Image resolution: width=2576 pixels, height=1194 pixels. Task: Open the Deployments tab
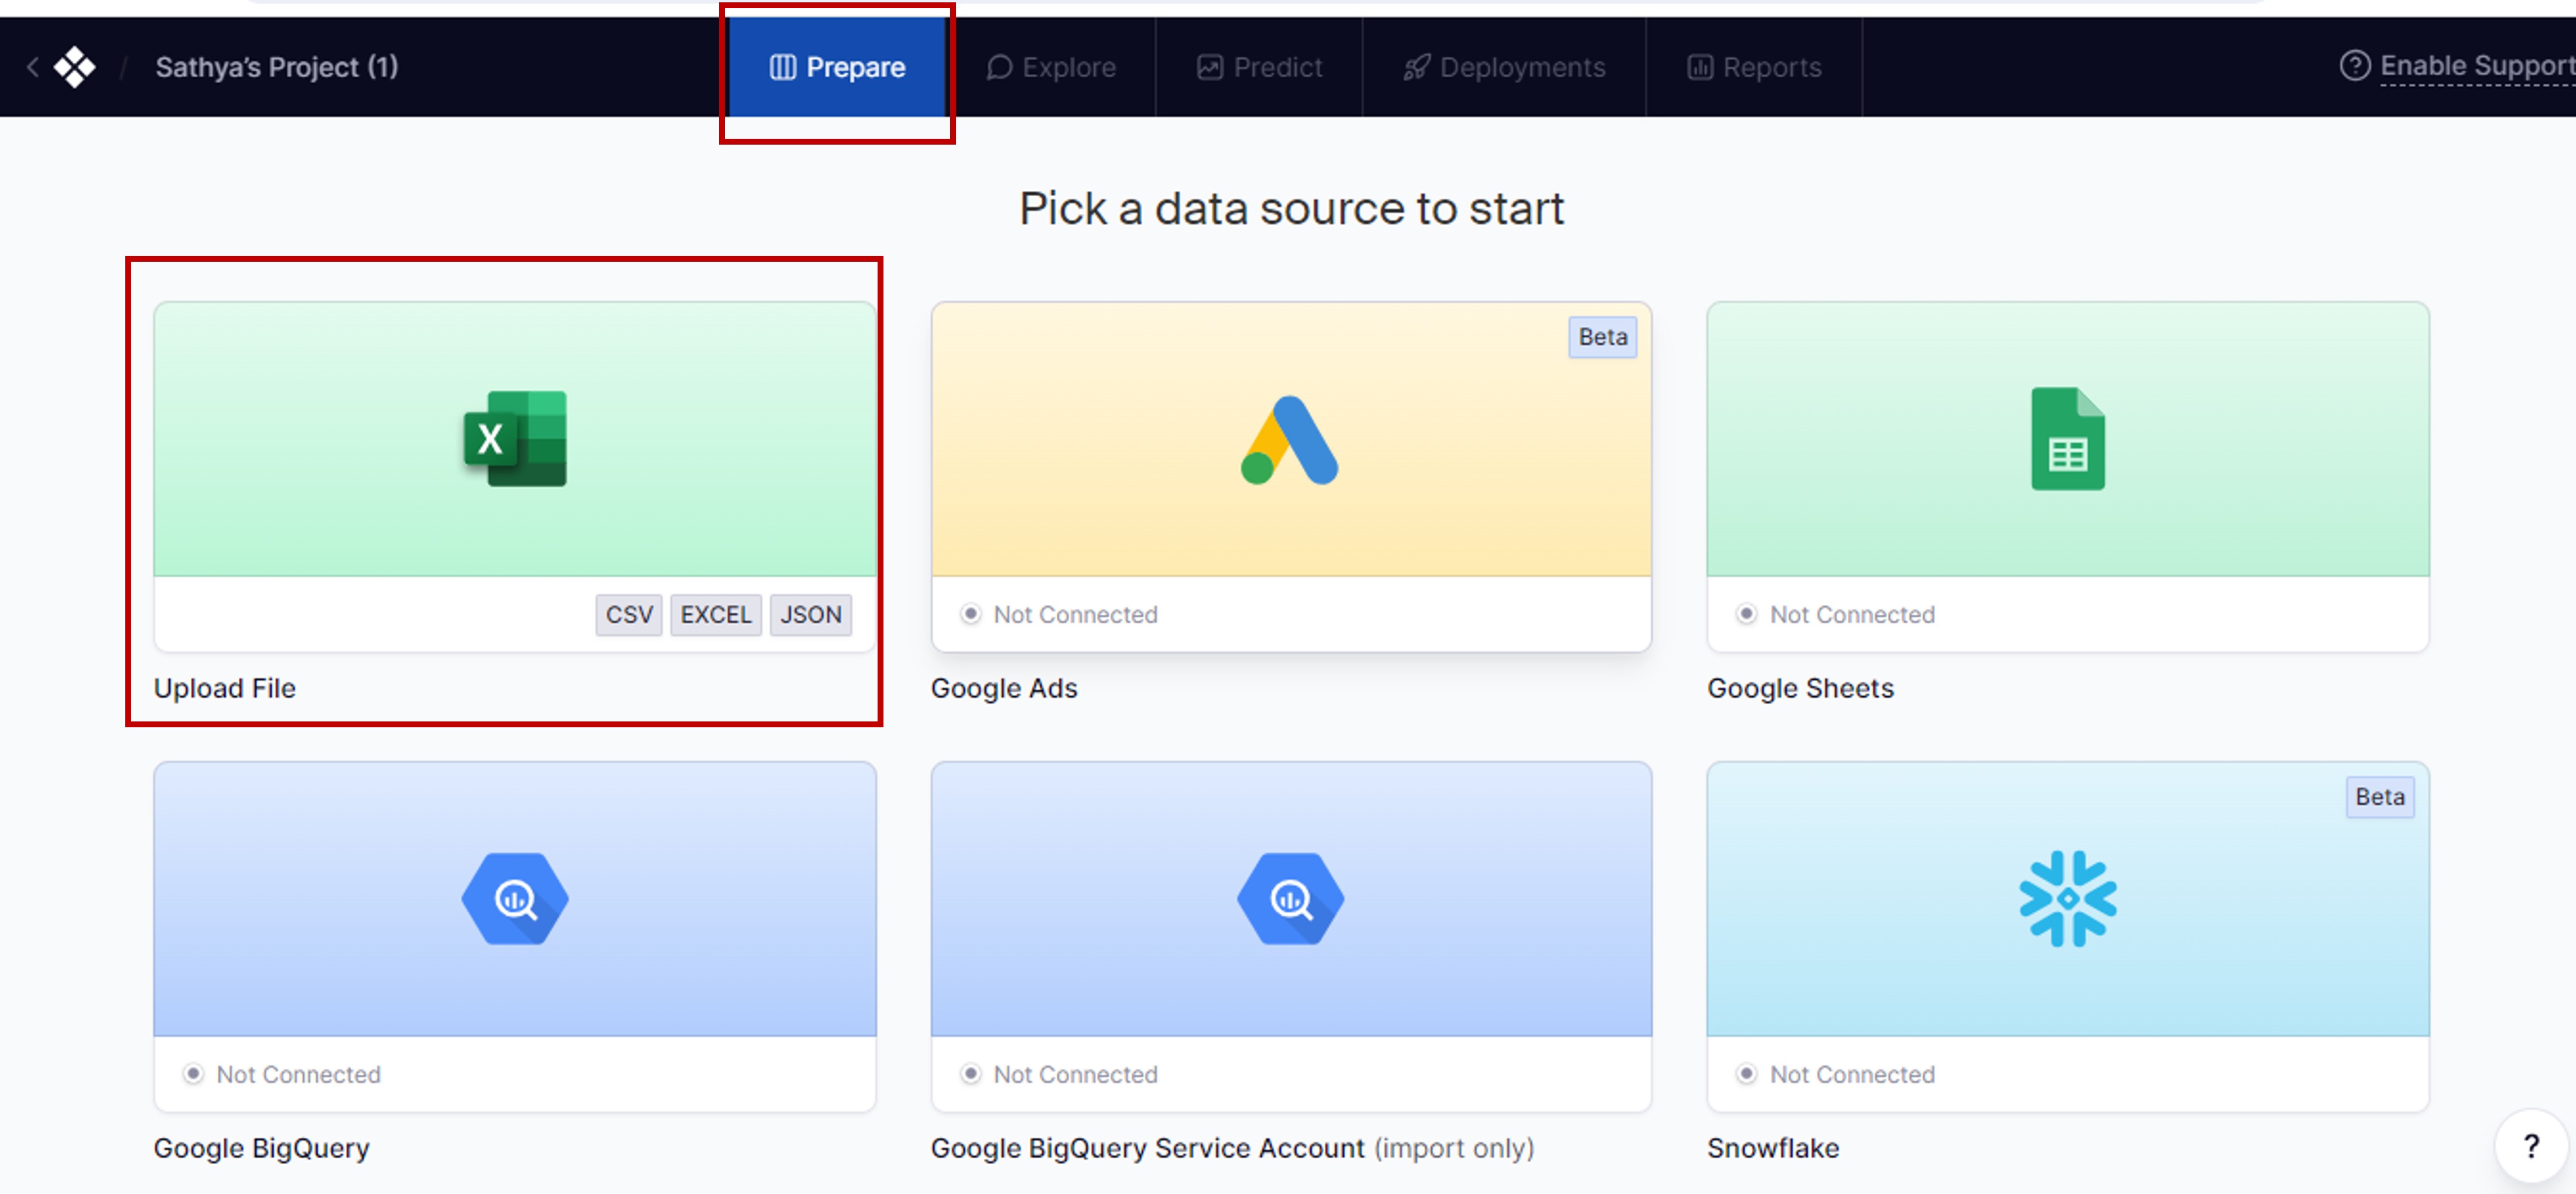click(1505, 67)
